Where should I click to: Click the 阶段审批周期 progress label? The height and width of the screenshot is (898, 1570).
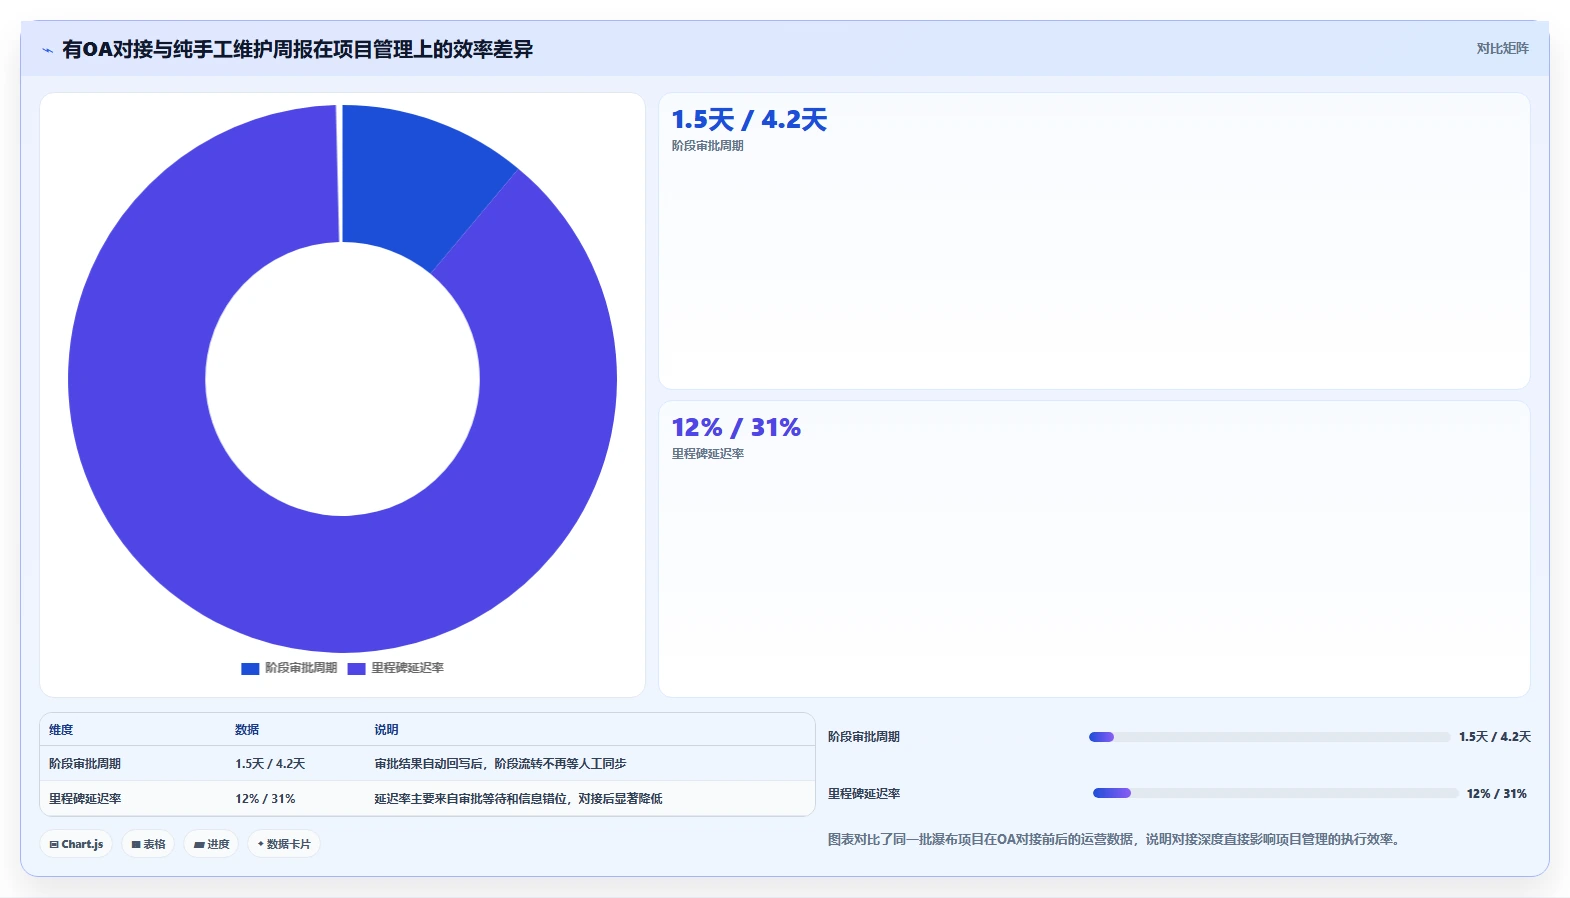(x=864, y=737)
